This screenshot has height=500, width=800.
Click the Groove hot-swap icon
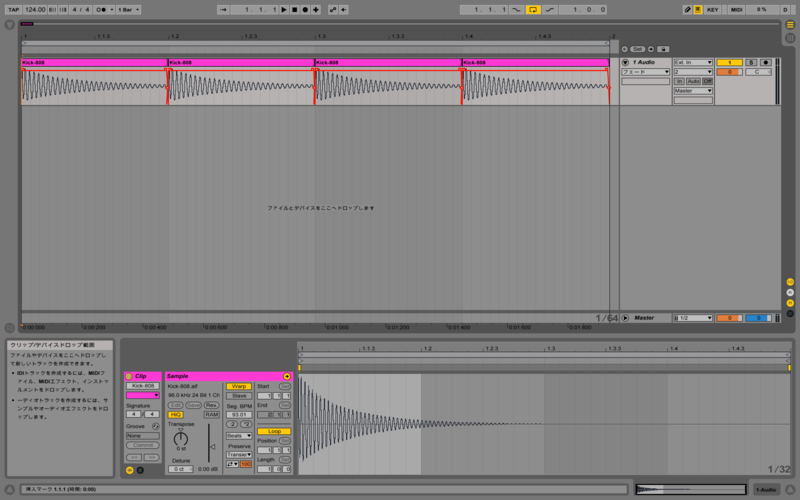click(156, 426)
